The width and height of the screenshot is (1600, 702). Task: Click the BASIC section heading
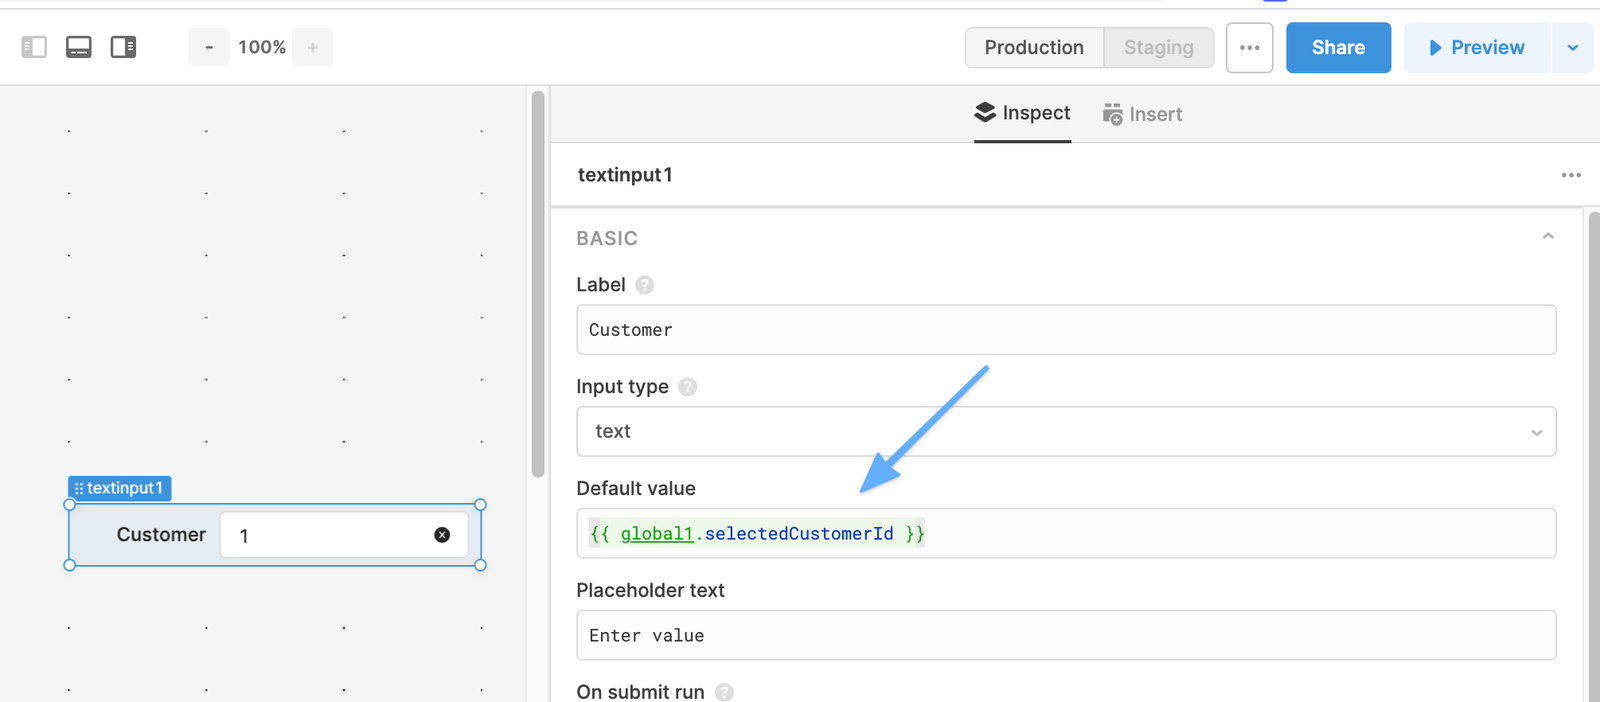[607, 238]
